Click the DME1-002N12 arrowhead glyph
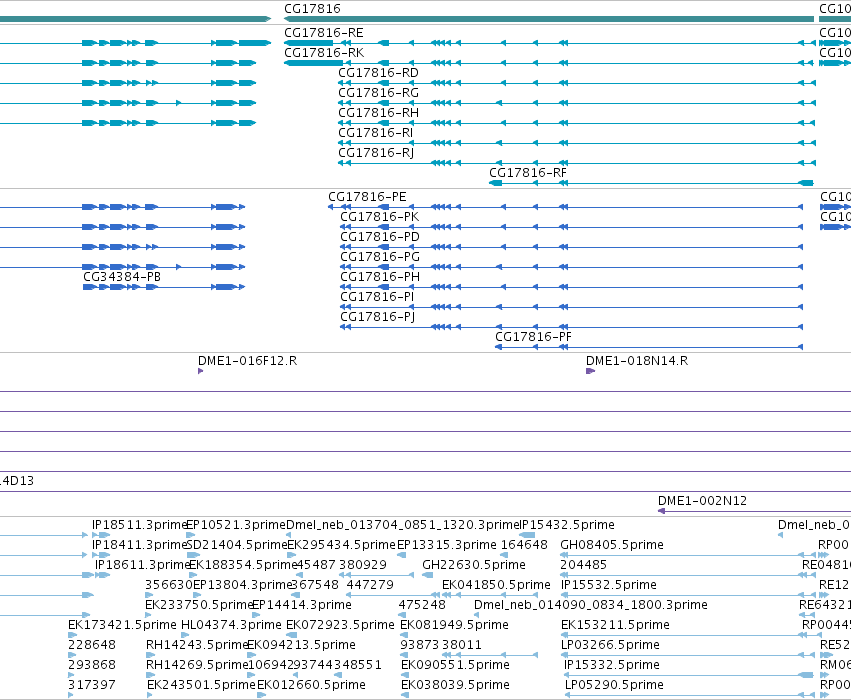Screen dimensions: 851x700 click(661, 511)
